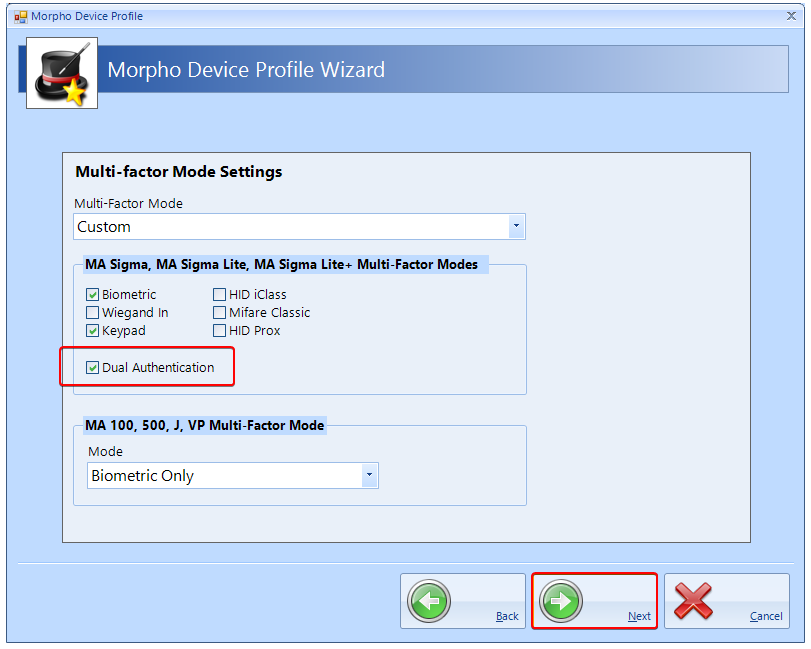Viewport: 811px width, 649px height.
Task: Go Back to the previous wizard page
Action: [463, 601]
